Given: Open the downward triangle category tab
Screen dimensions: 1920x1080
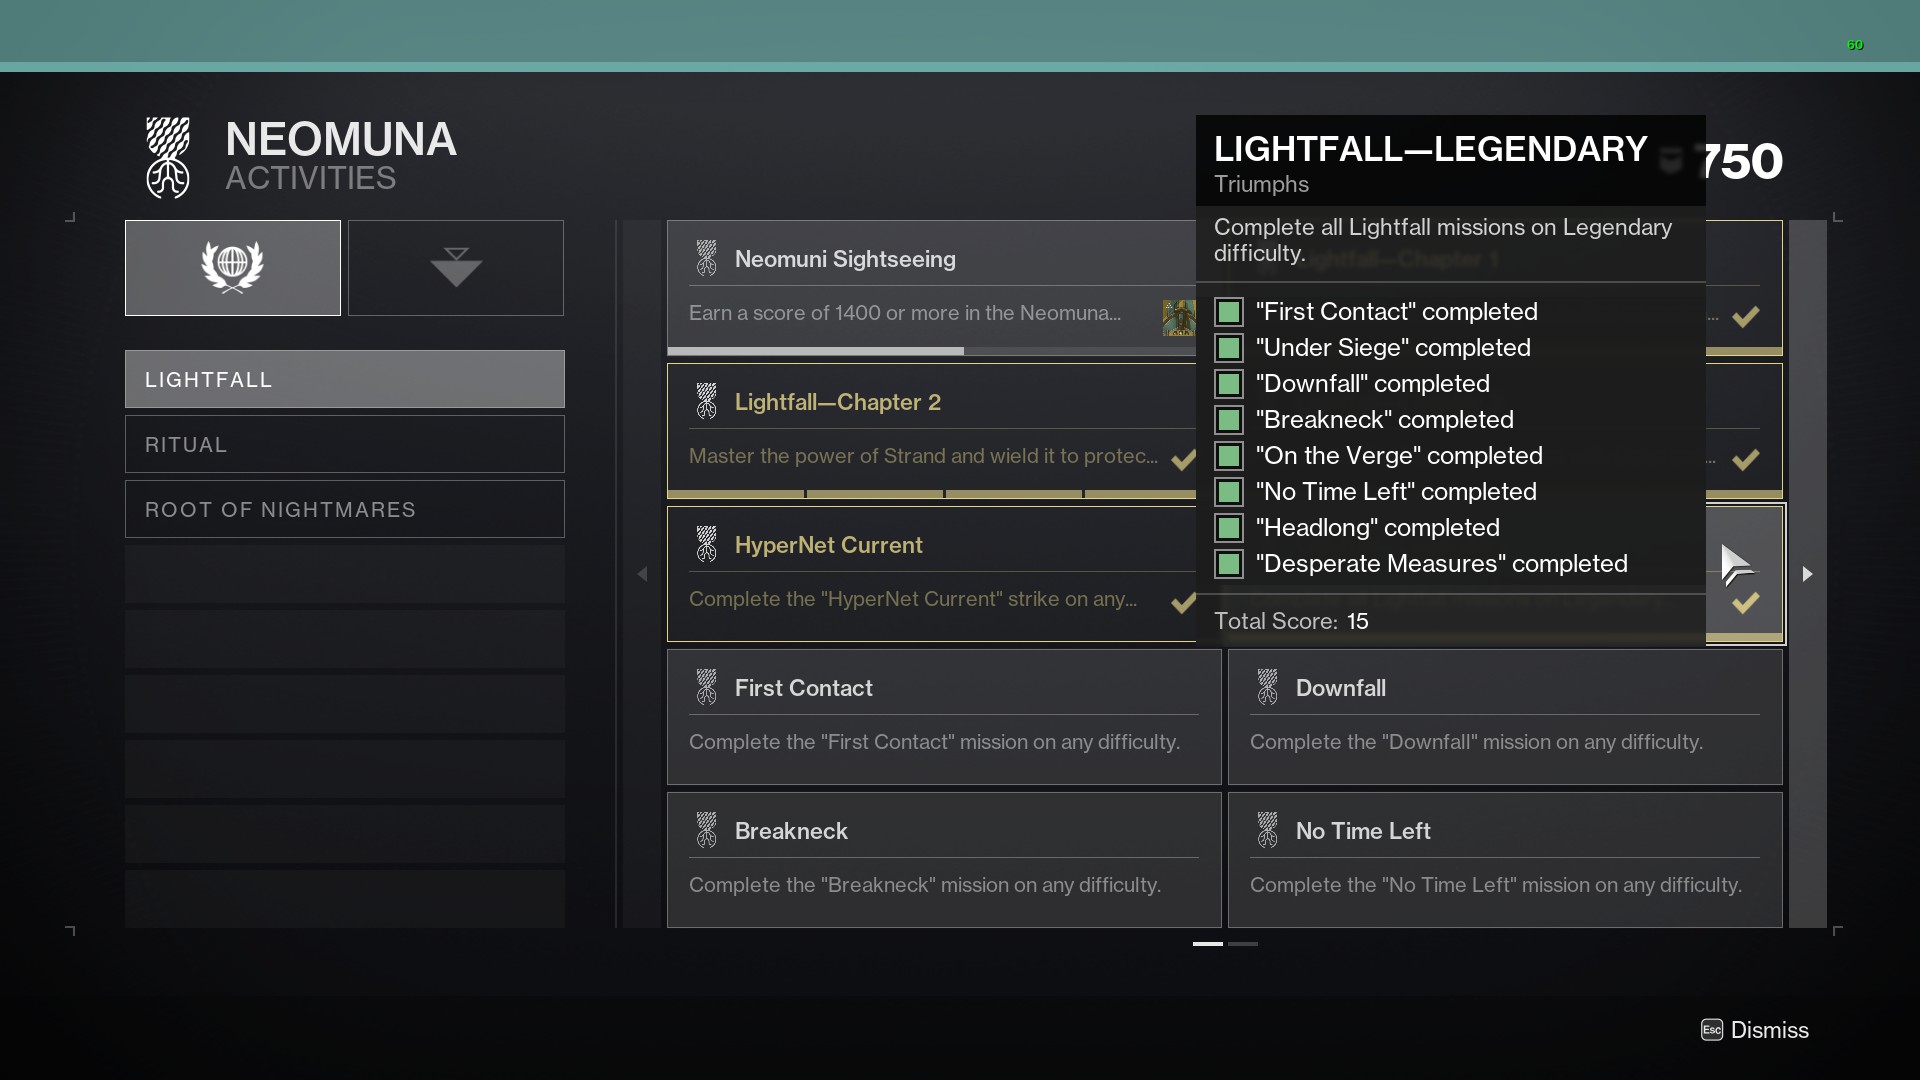Looking at the screenshot, I should (x=456, y=267).
